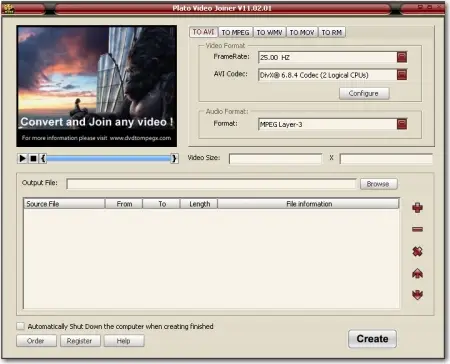Screen dimensions: 450x364
Task: Stop preview with the stop button
Action: click(33, 158)
